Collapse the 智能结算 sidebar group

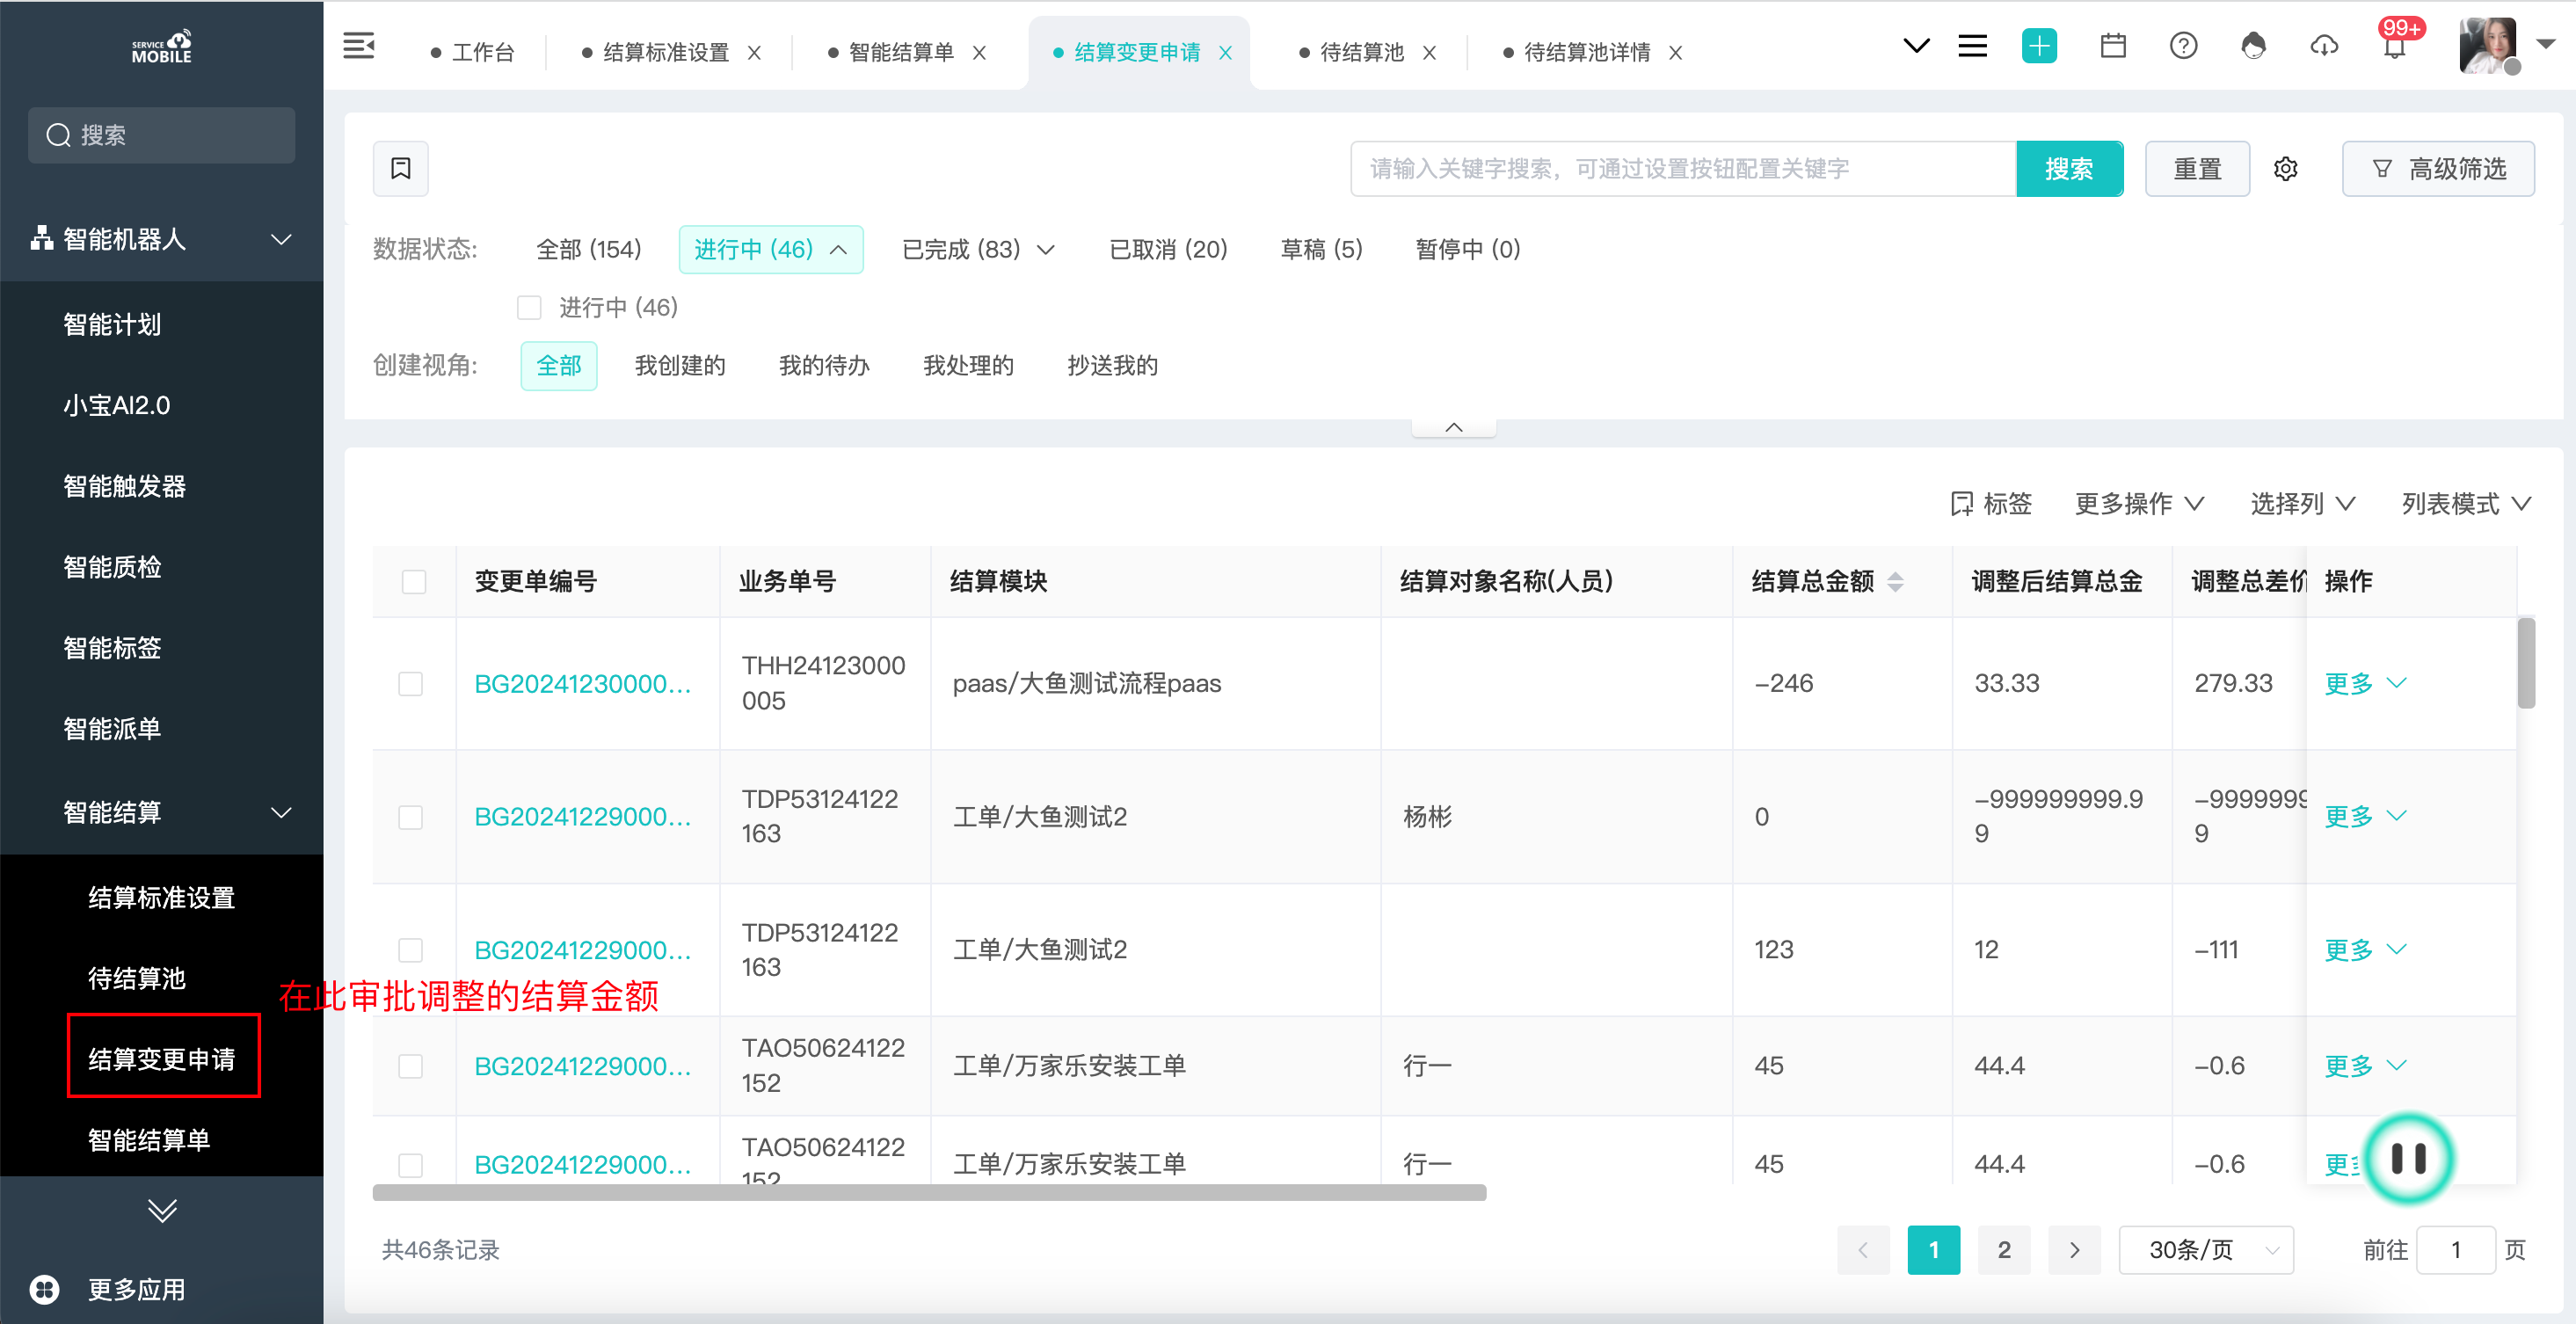tap(281, 812)
